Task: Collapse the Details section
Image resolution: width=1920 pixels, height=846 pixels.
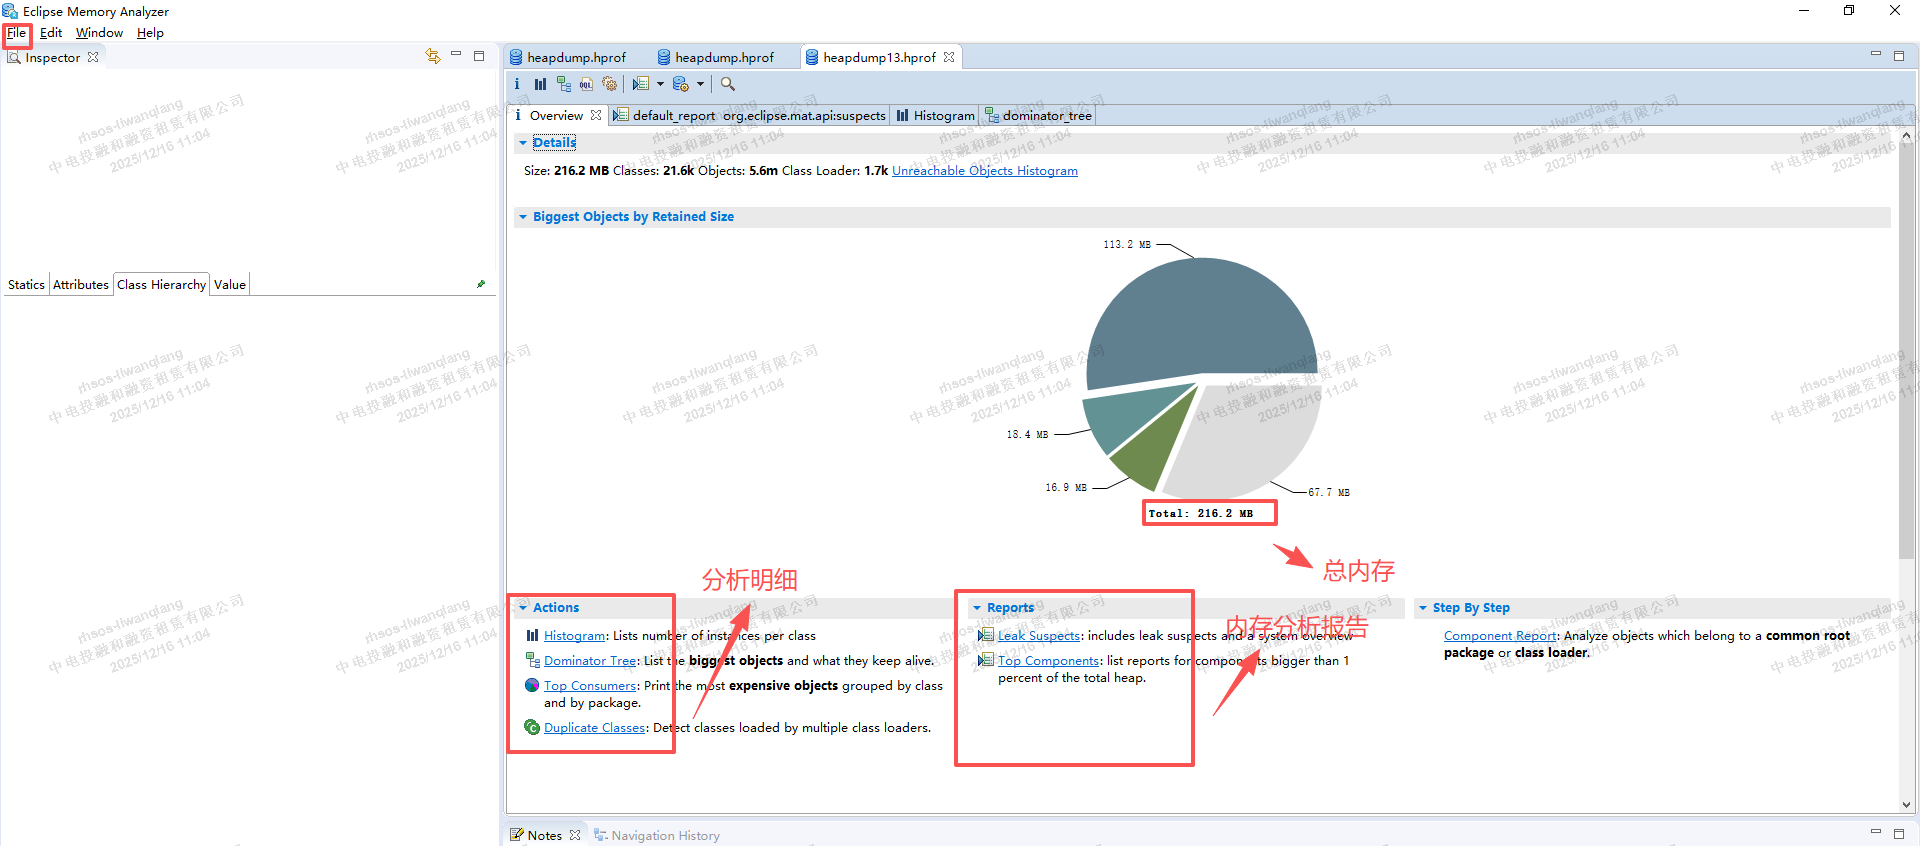Action: pos(523,143)
